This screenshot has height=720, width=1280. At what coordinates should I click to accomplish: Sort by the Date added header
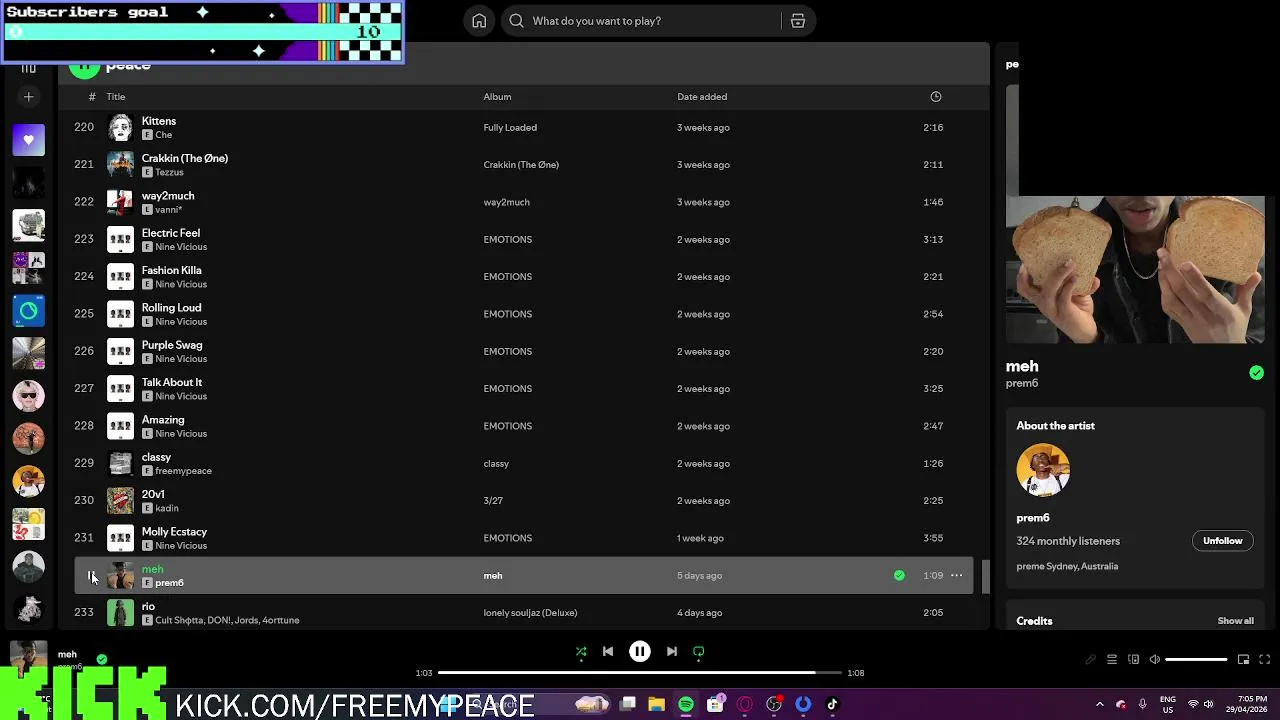coord(702,97)
